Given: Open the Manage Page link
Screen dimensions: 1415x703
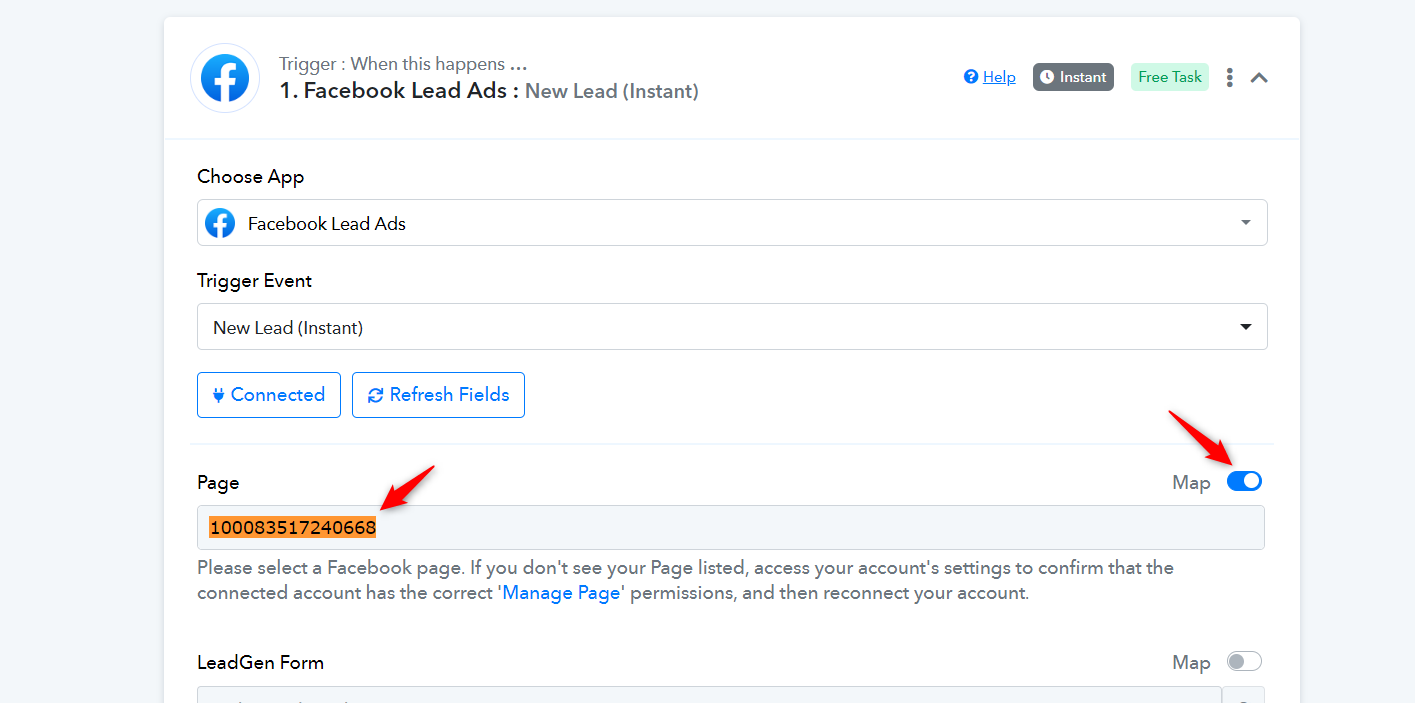Looking at the screenshot, I should pos(562,592).
